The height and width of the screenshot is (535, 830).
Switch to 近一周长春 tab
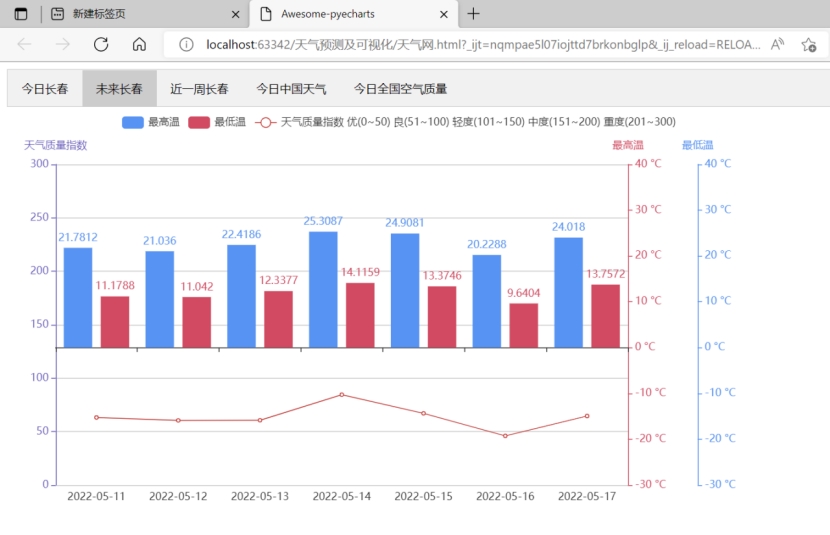coord(199,89)
